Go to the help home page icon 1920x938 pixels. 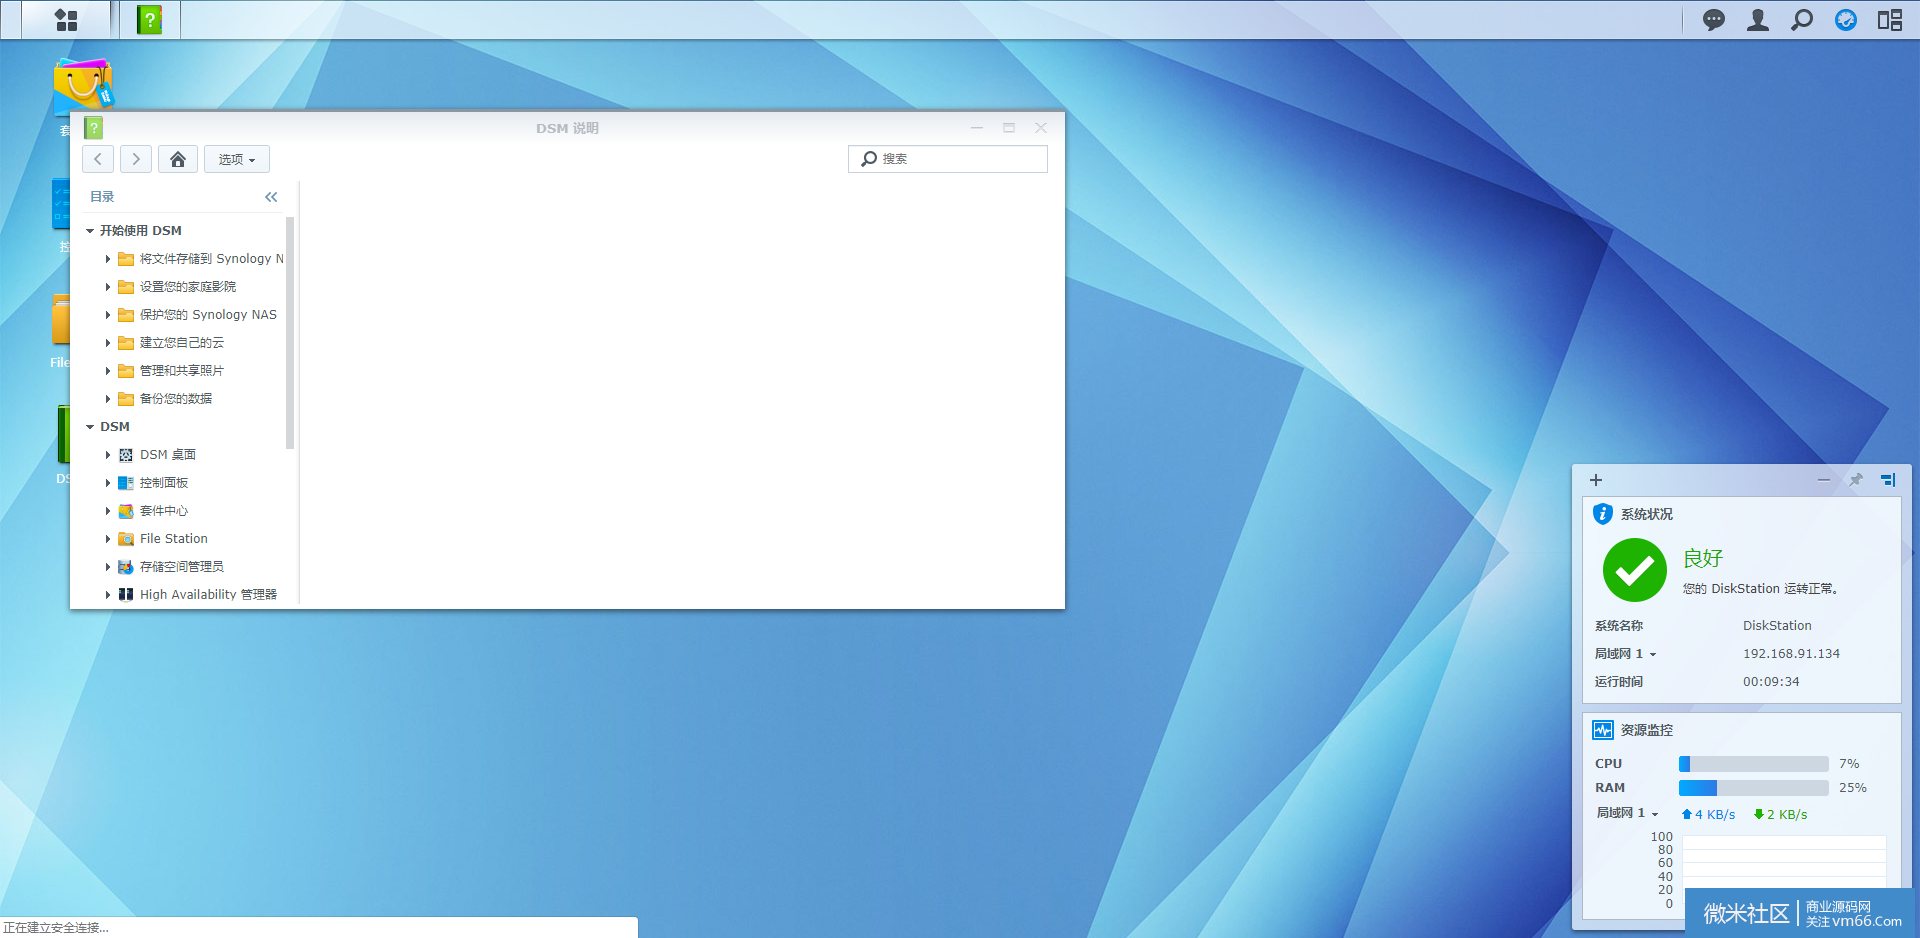coord(178,159)
